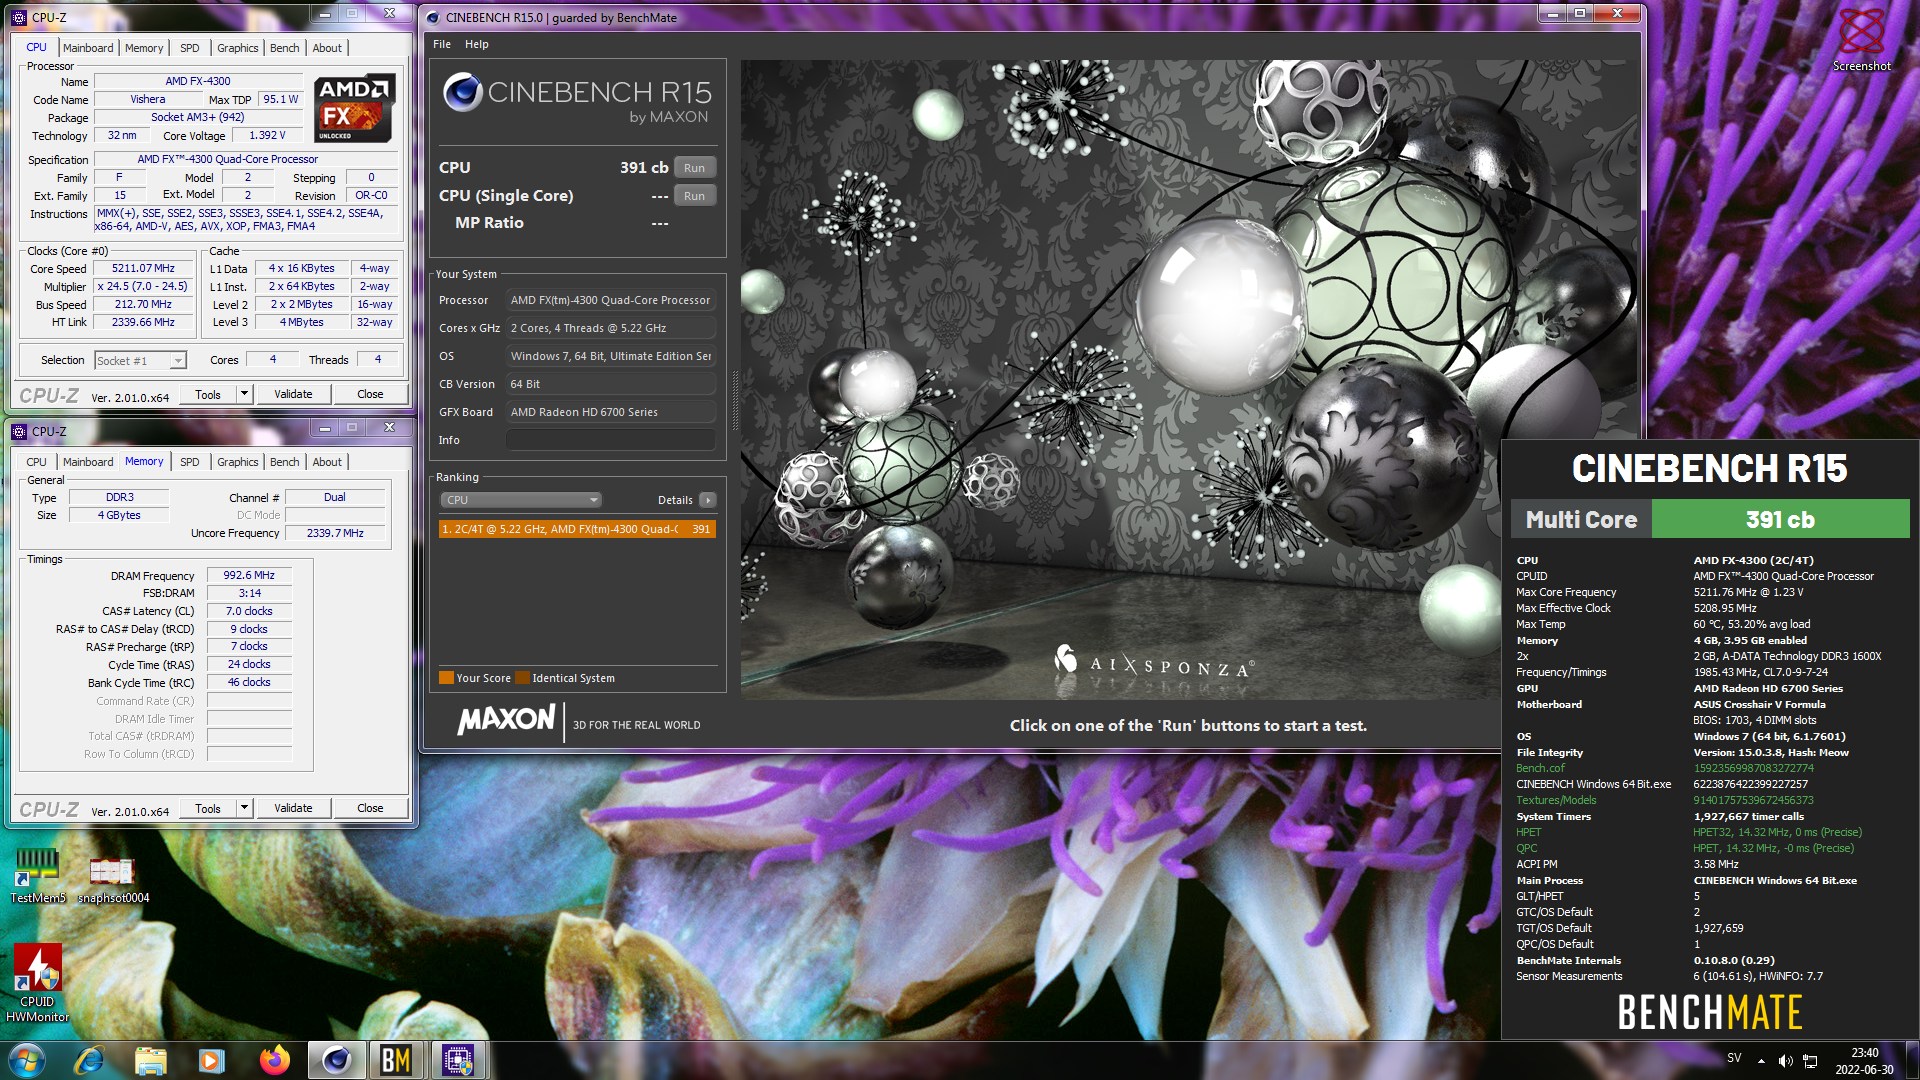This screenshot has width=1920, height=1080.
Task: Click the DRAM Frequency value 992.6 MHz
Action: (x=249, y=576)
